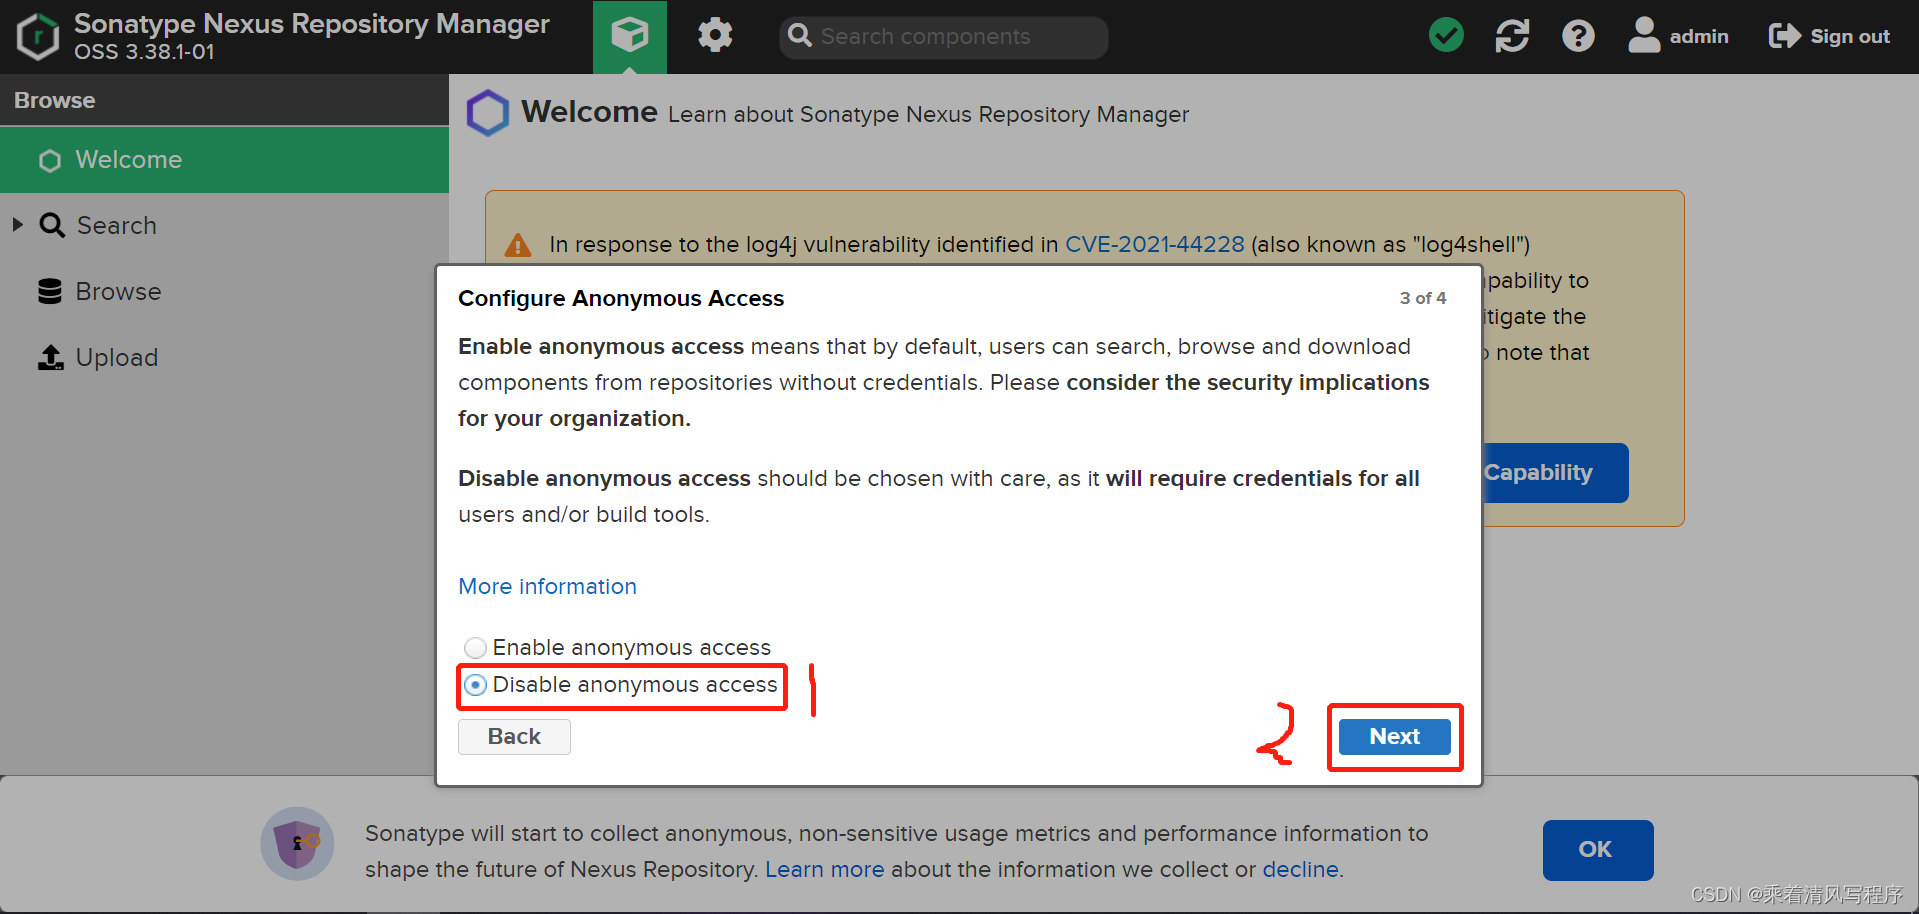Image resolution: width=1919 pixels, height=914 pixels.
Task: Click the '3 of 4' step indicator text
Action: point(1422,298)
